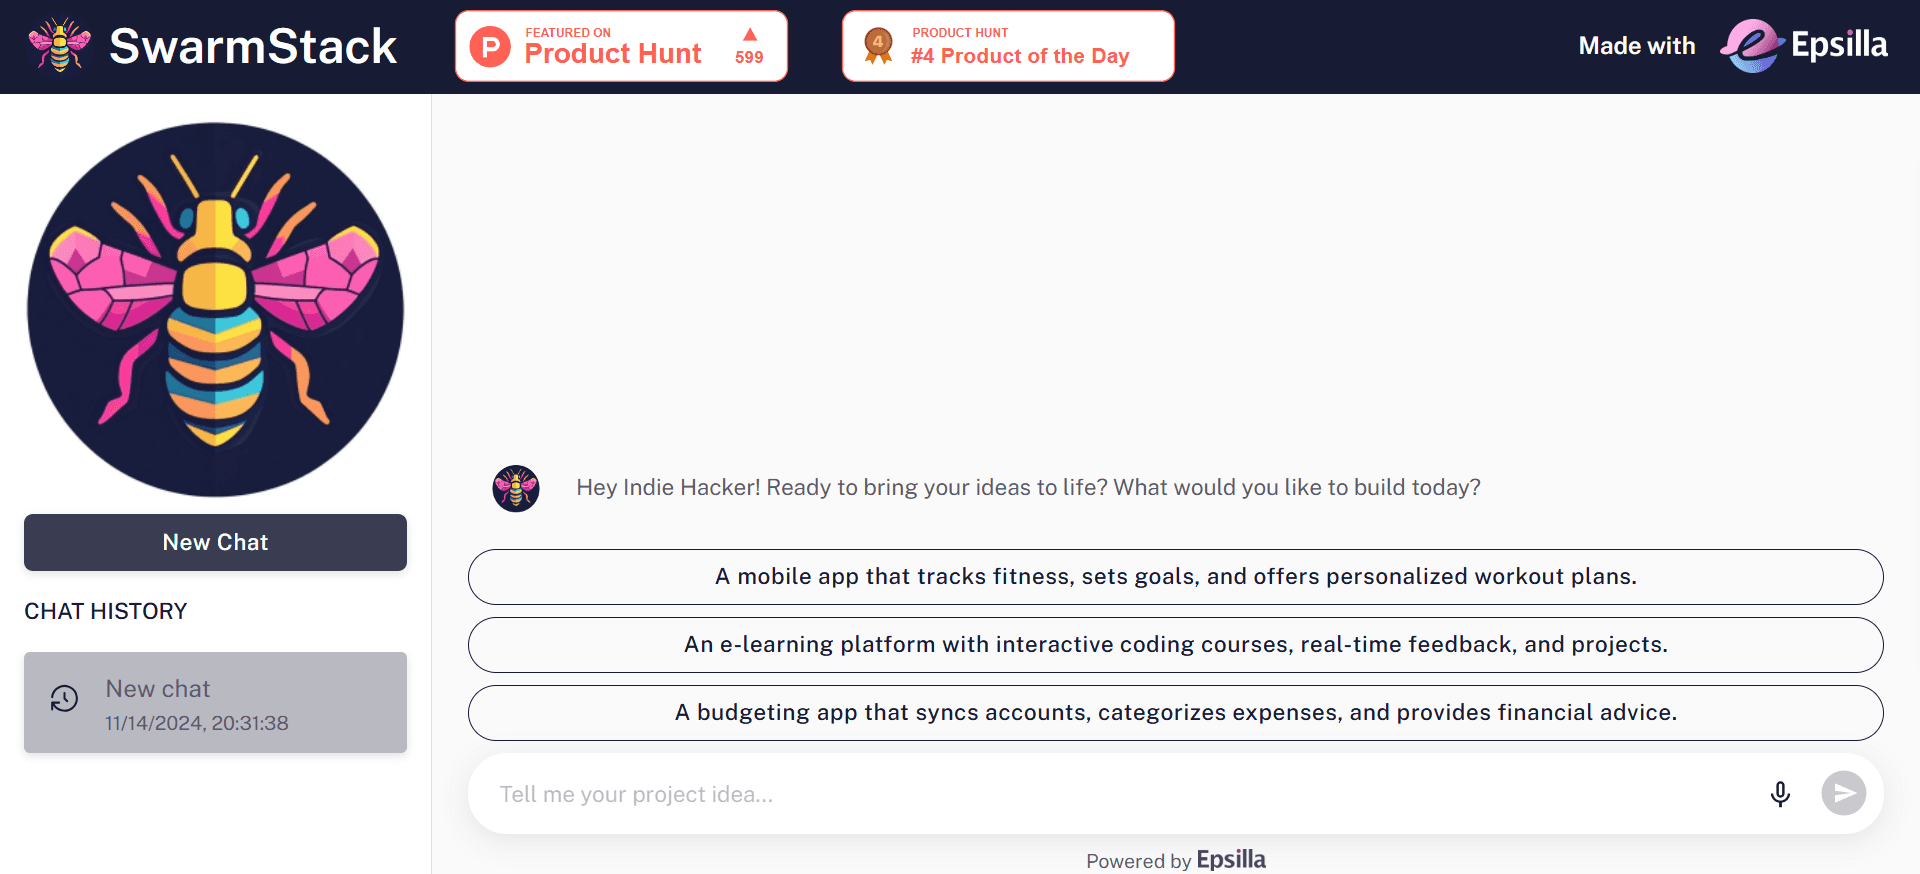Click the CHAT HISTORY section header
Screen dimensions: 1920x874
click(106, 611)
